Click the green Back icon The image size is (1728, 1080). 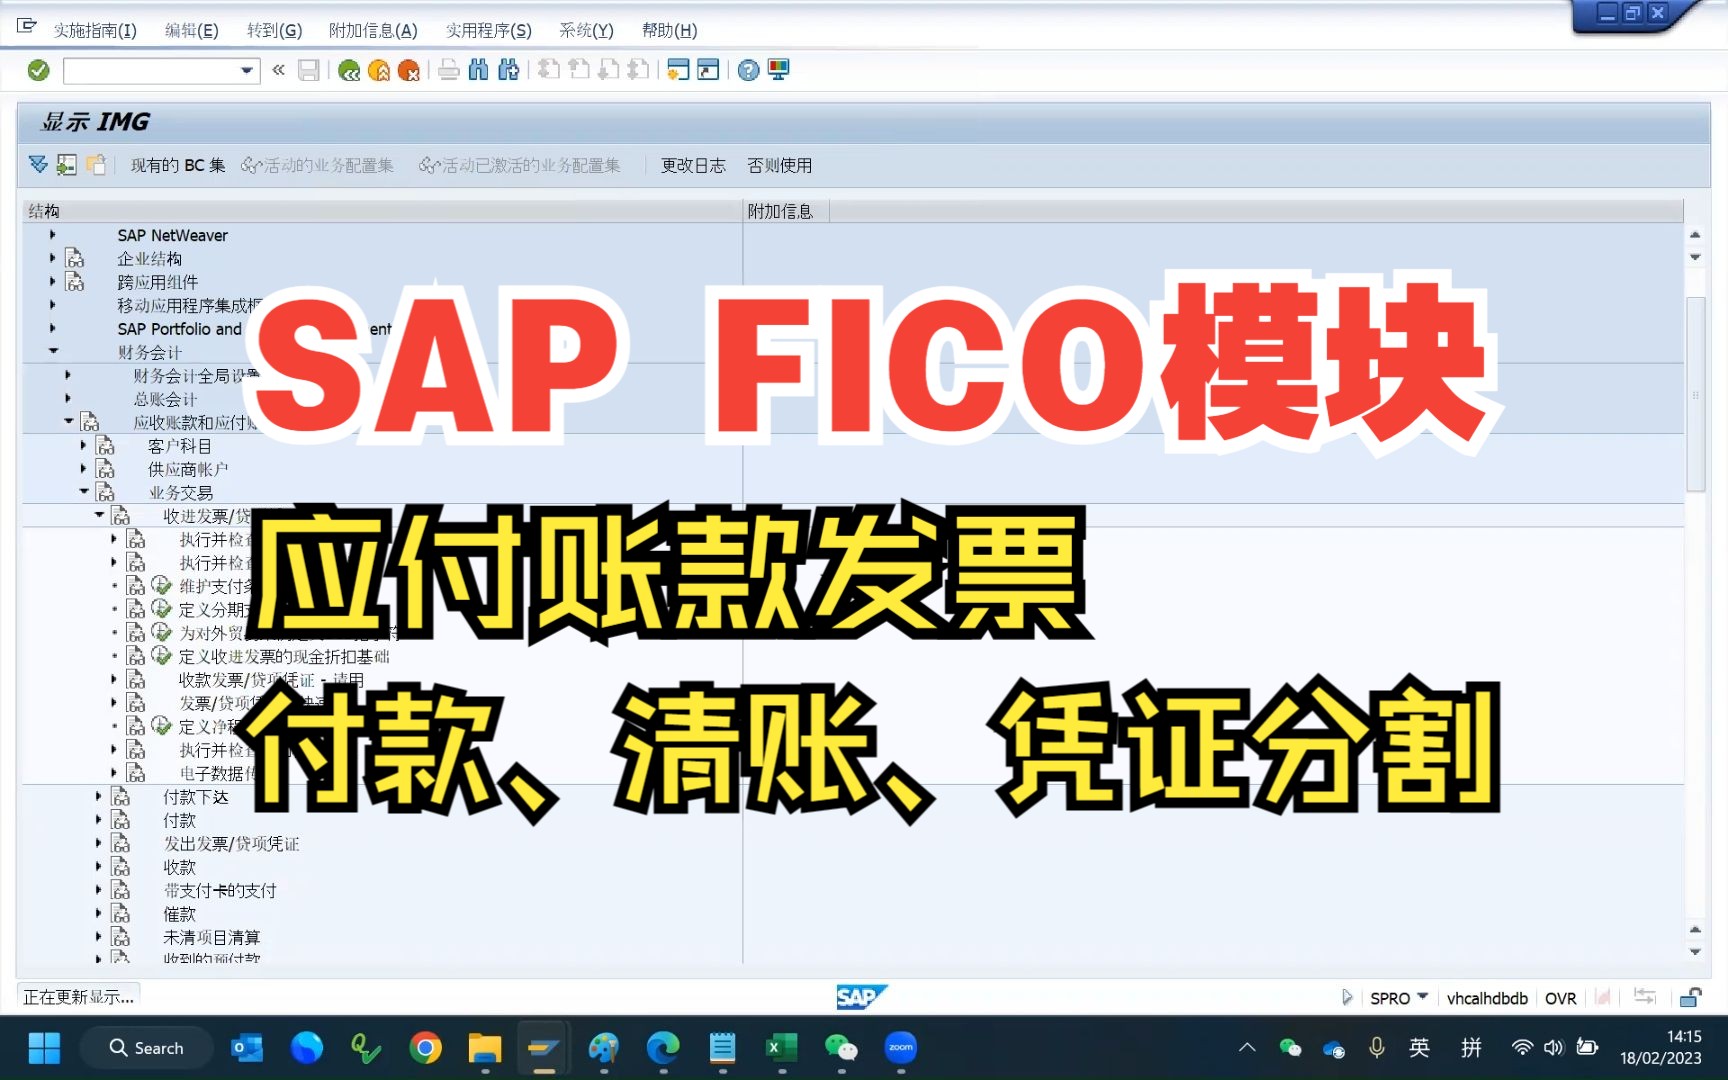click(349, 70)
